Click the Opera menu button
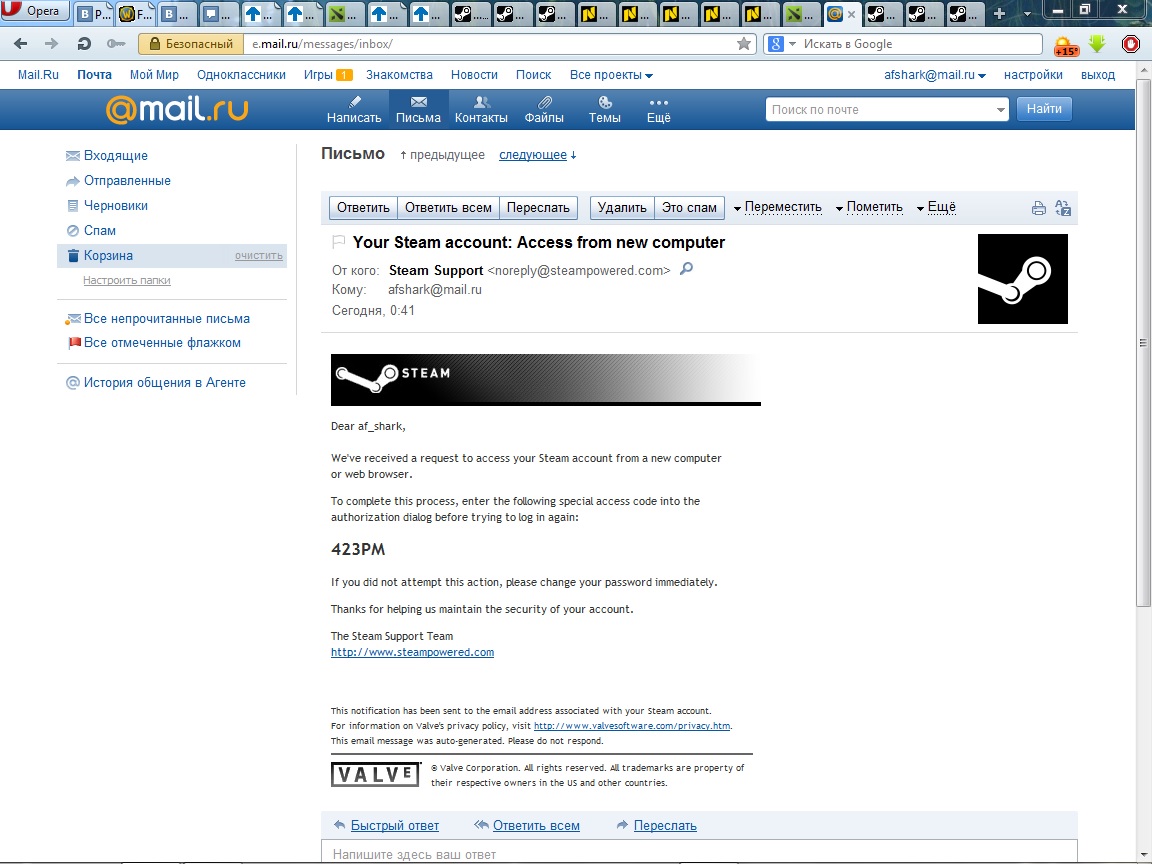Viewport: 1152px width, 864px height. [x=35, y=11]
